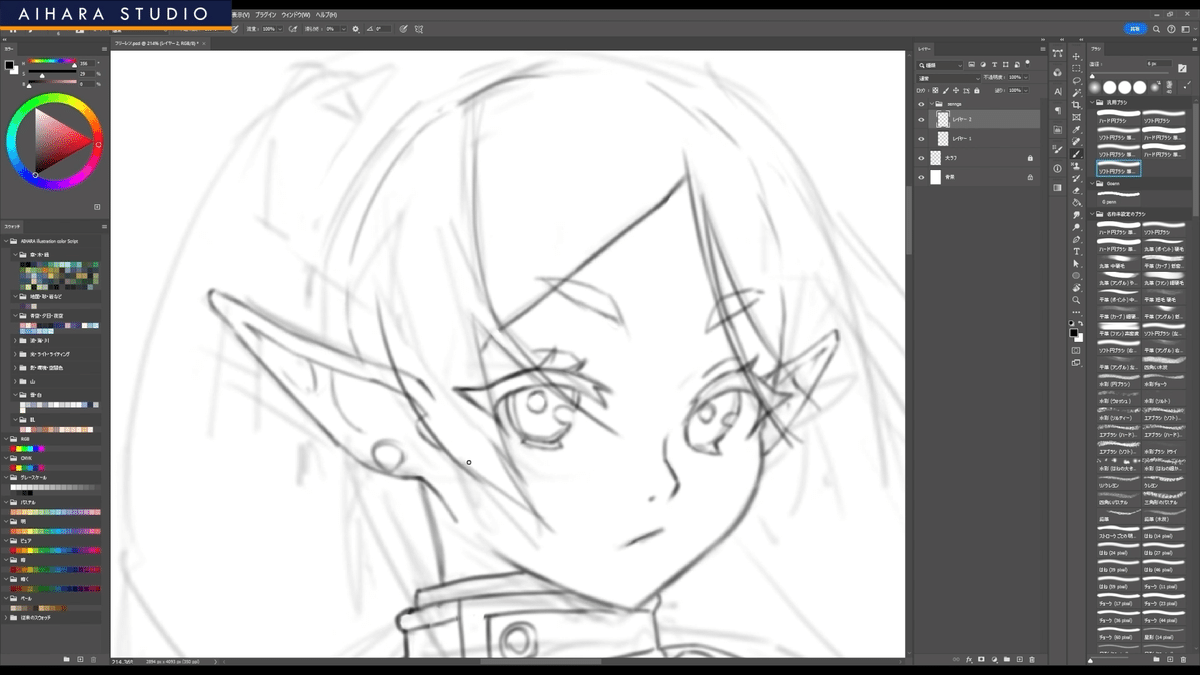
Task: Open the Paragraph panel icon
Action: pyautogui.click(x=1058, y=110)
